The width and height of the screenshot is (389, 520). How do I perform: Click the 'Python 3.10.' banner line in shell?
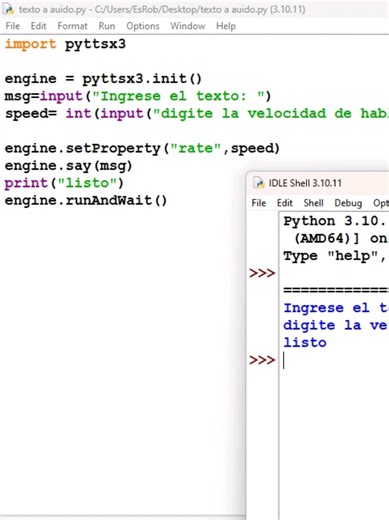(x=335, y=221)
